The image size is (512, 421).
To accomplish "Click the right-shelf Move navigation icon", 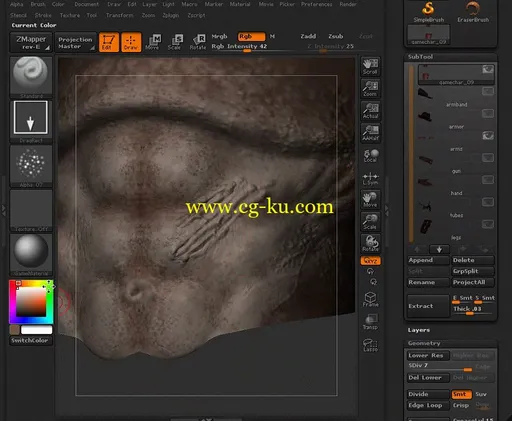I will coord(370,199).
